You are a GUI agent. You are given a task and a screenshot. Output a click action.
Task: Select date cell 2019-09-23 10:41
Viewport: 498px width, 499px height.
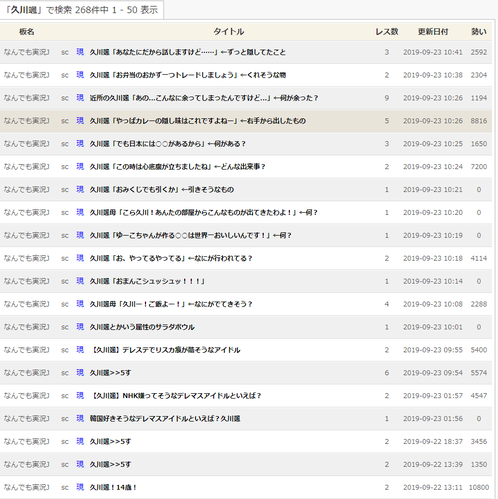(x=433, y=52)
